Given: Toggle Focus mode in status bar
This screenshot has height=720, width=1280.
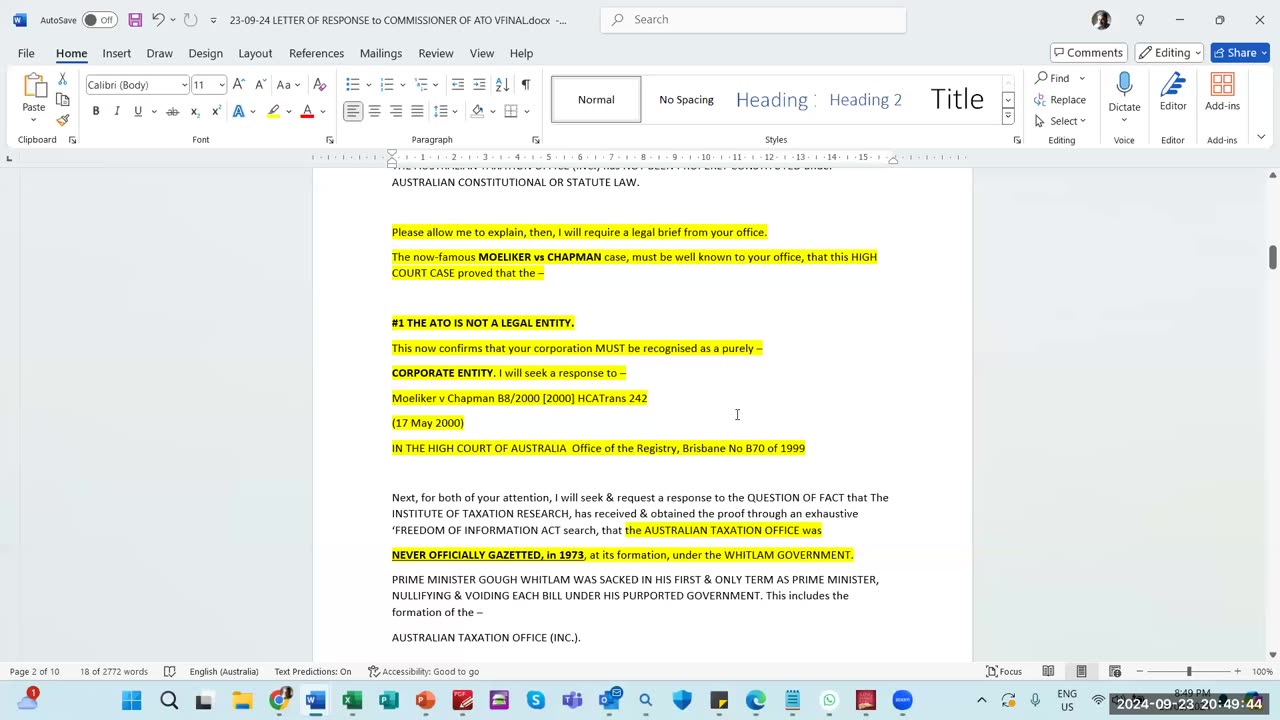Looking at the screenshot, I should pos(1004,671).
